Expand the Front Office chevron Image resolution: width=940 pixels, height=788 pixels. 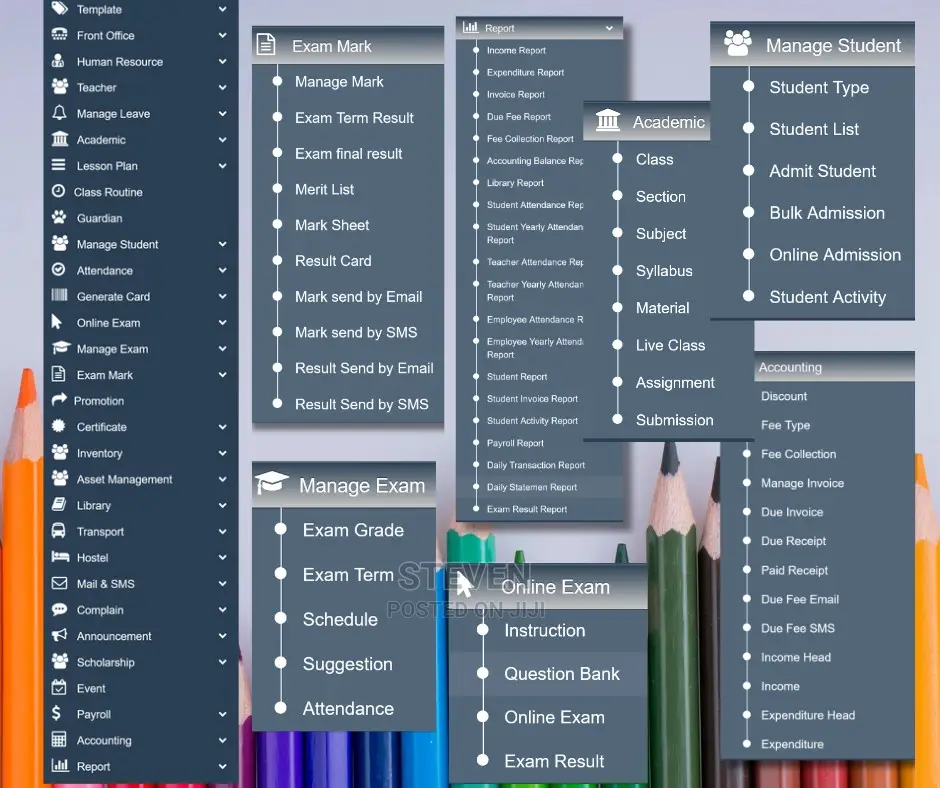222,35
